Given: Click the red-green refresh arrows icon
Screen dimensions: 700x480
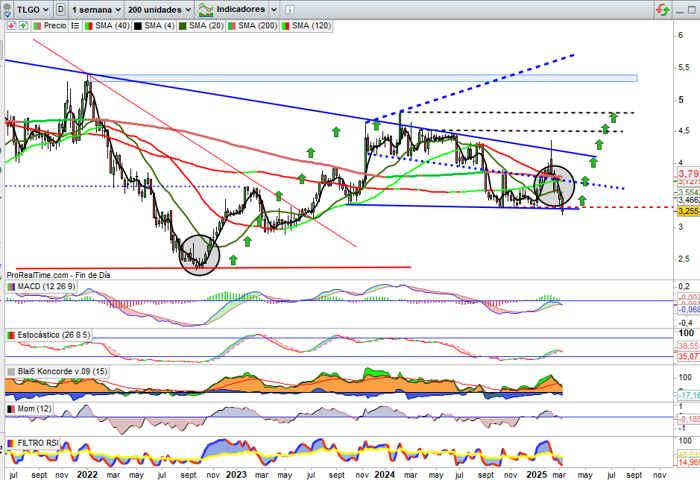Looking at the screenshot, I should (662, 9).
